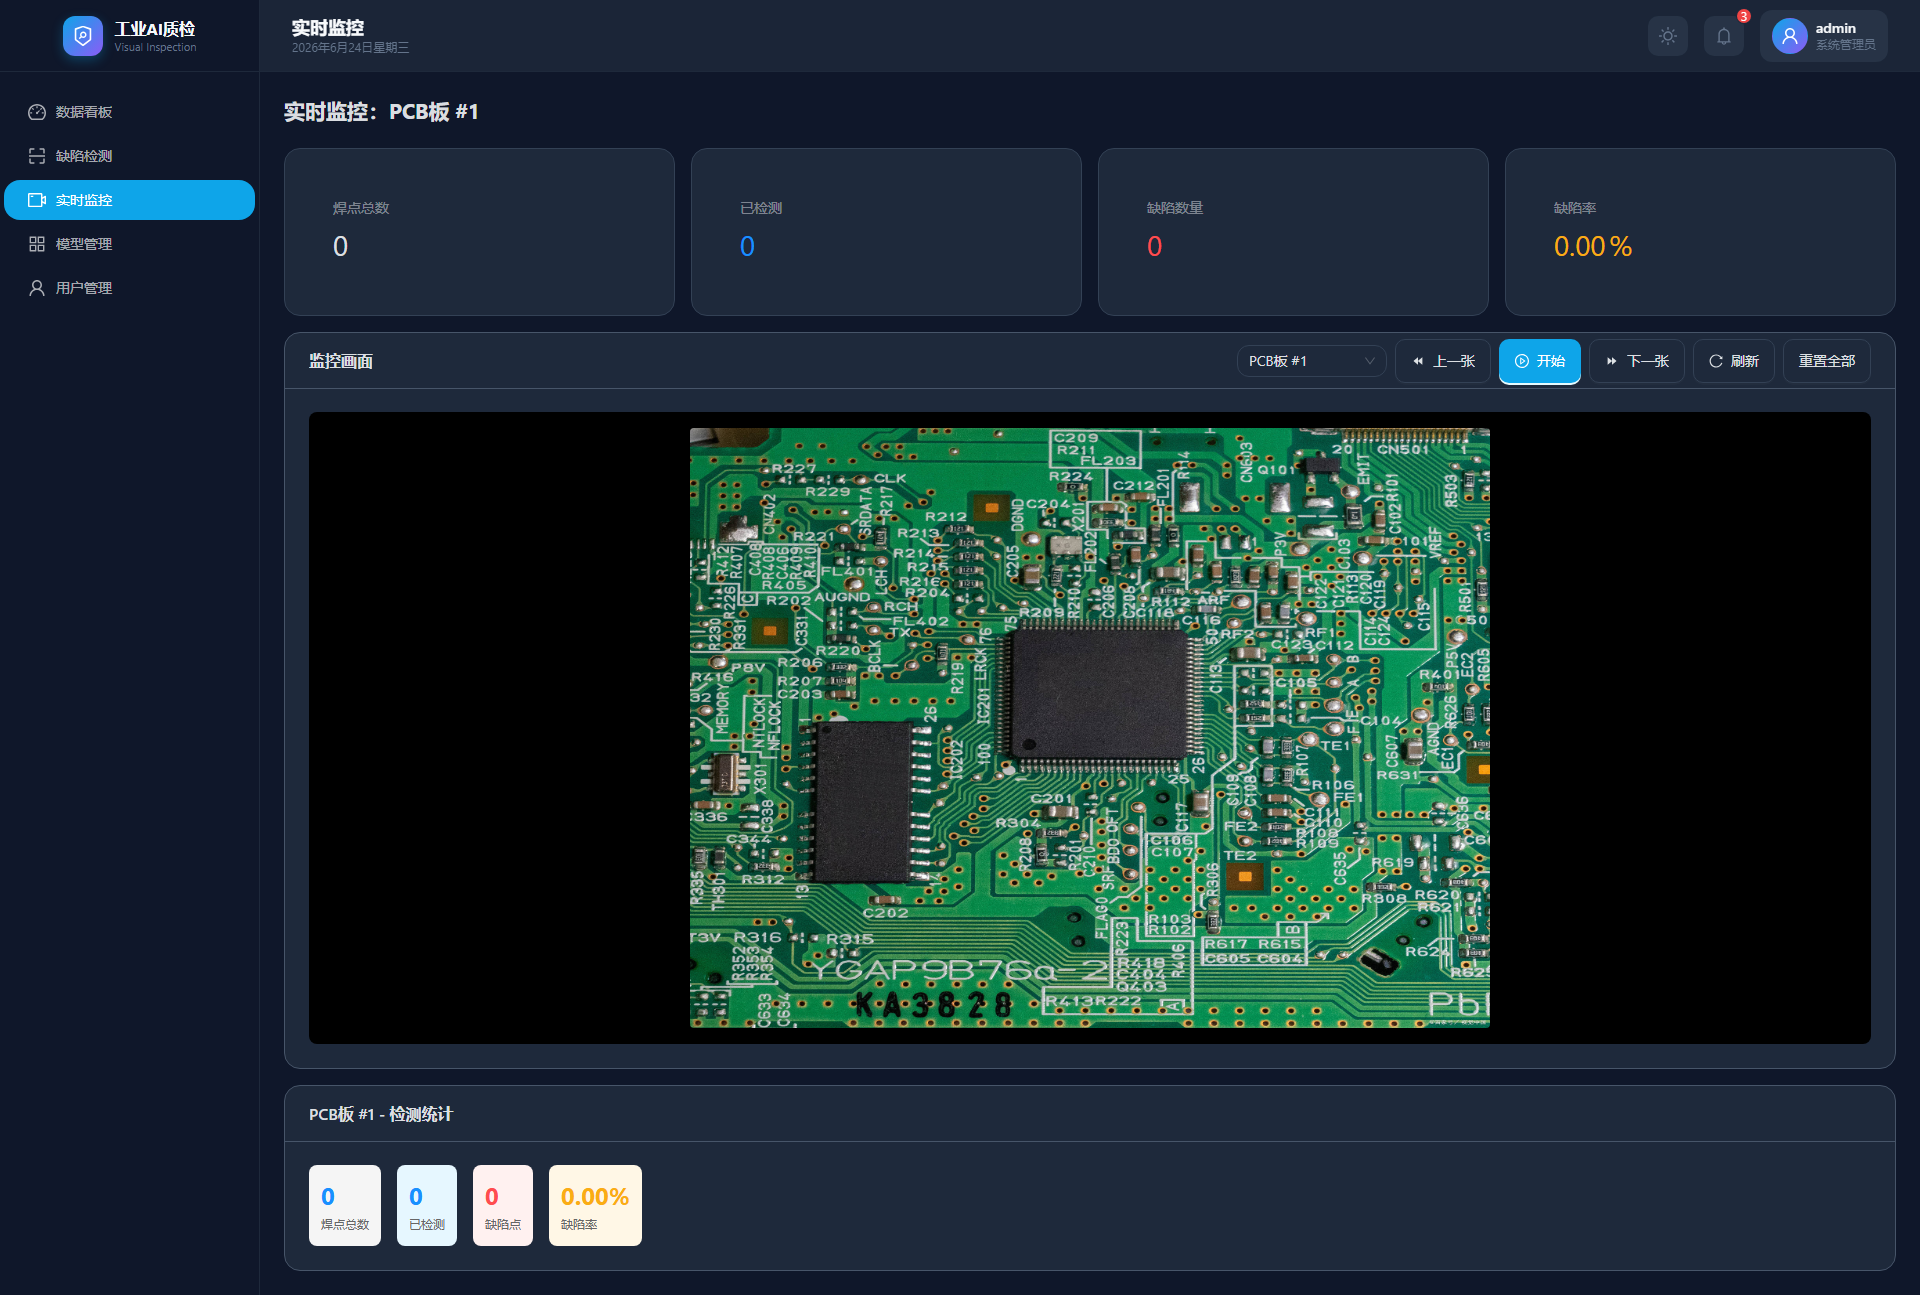
Task: Advance to next image with 下一张
Action: (x=1637, y=361)
